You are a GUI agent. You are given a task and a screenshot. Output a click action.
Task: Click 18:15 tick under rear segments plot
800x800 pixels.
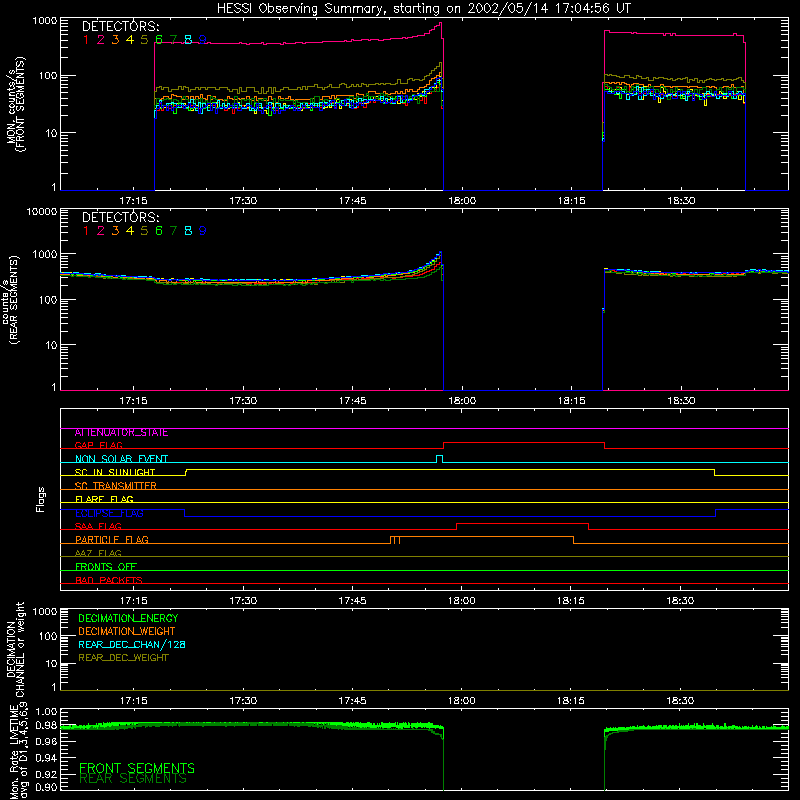[x=571, y=401]
